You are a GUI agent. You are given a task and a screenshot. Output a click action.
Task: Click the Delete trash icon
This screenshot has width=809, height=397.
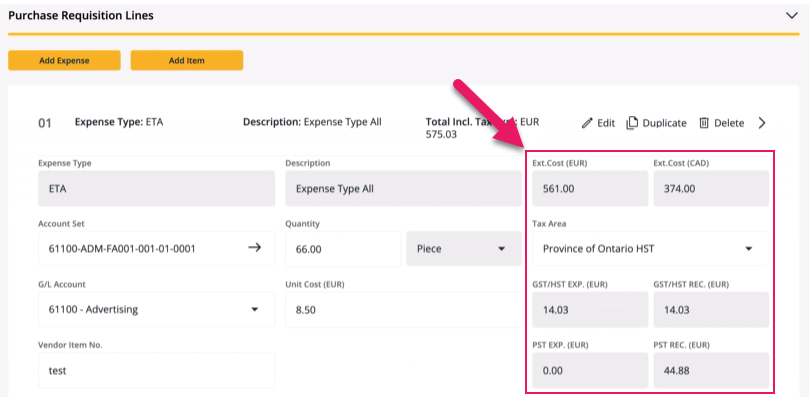pos(704,123)
